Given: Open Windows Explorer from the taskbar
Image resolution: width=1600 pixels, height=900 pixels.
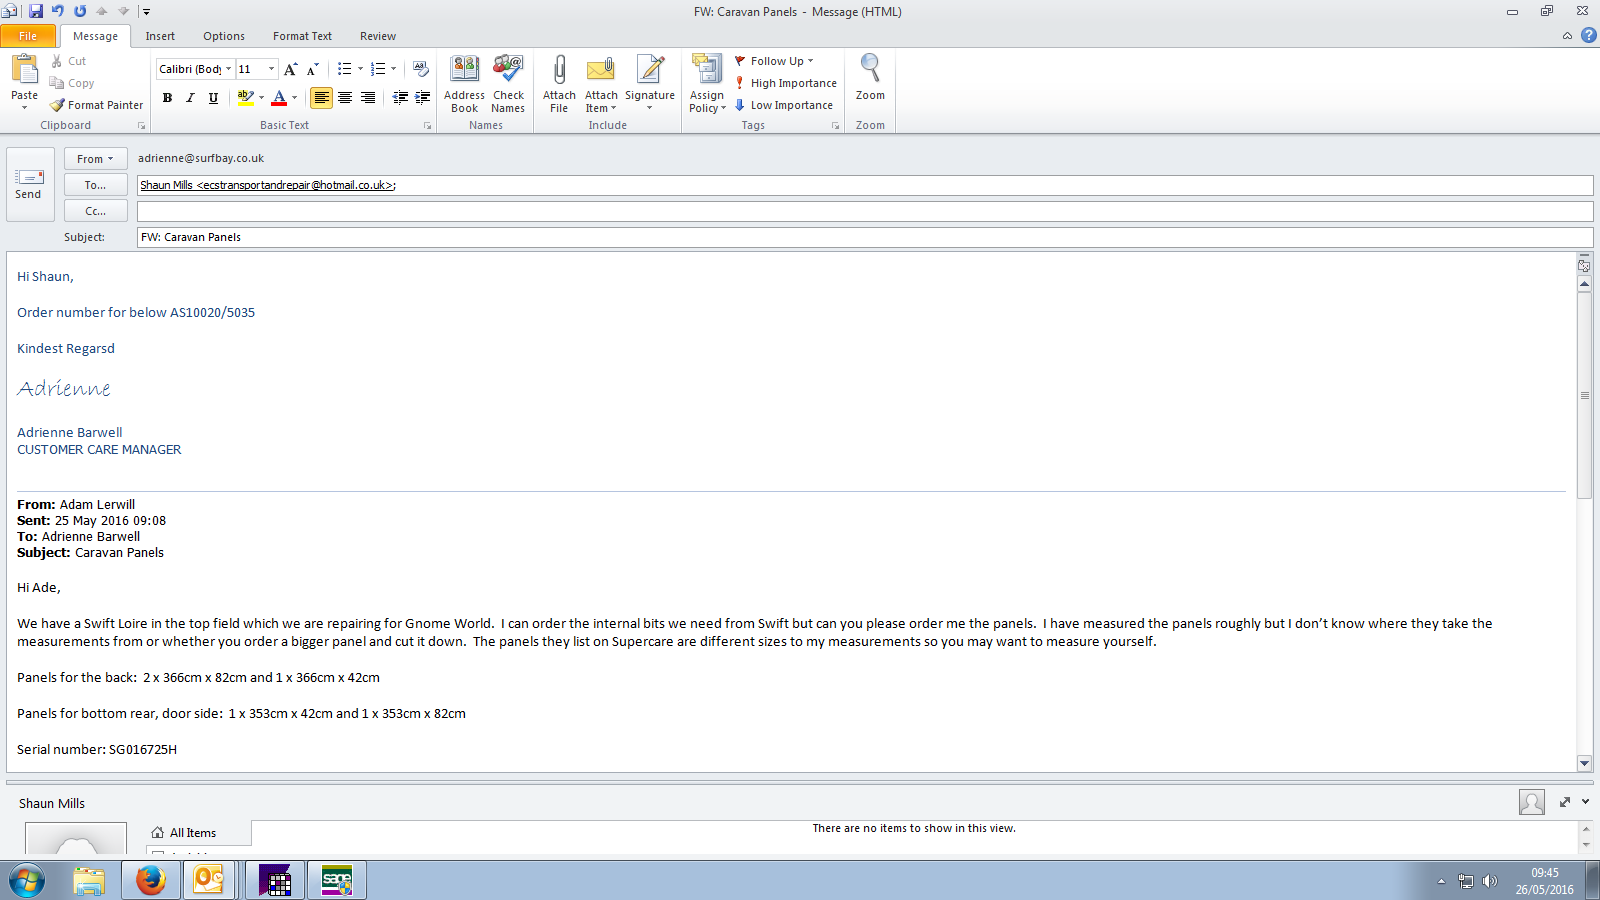Looking at the screenshot, I should click(89, 880).
